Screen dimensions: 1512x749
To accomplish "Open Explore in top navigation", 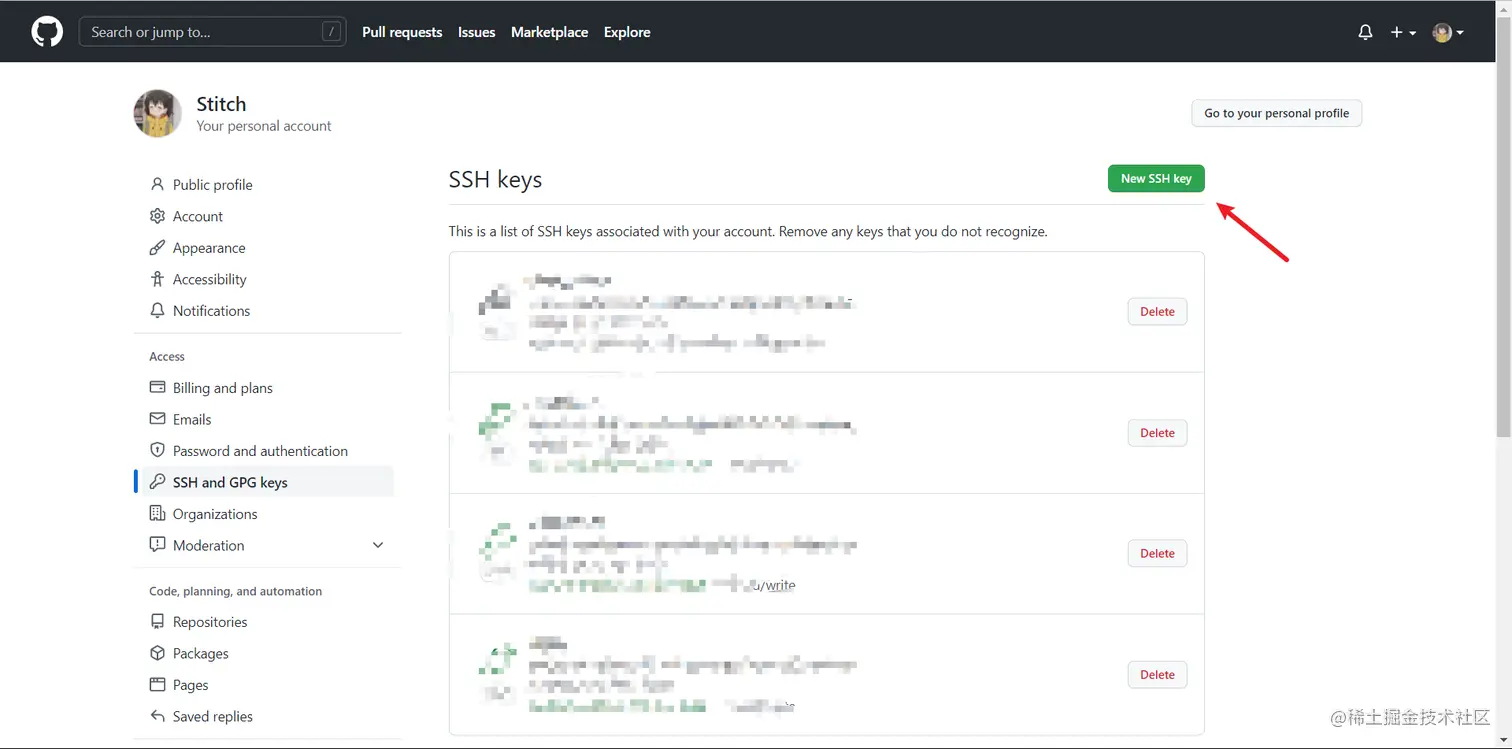I will pyautogui.click(x=627, y=32).
